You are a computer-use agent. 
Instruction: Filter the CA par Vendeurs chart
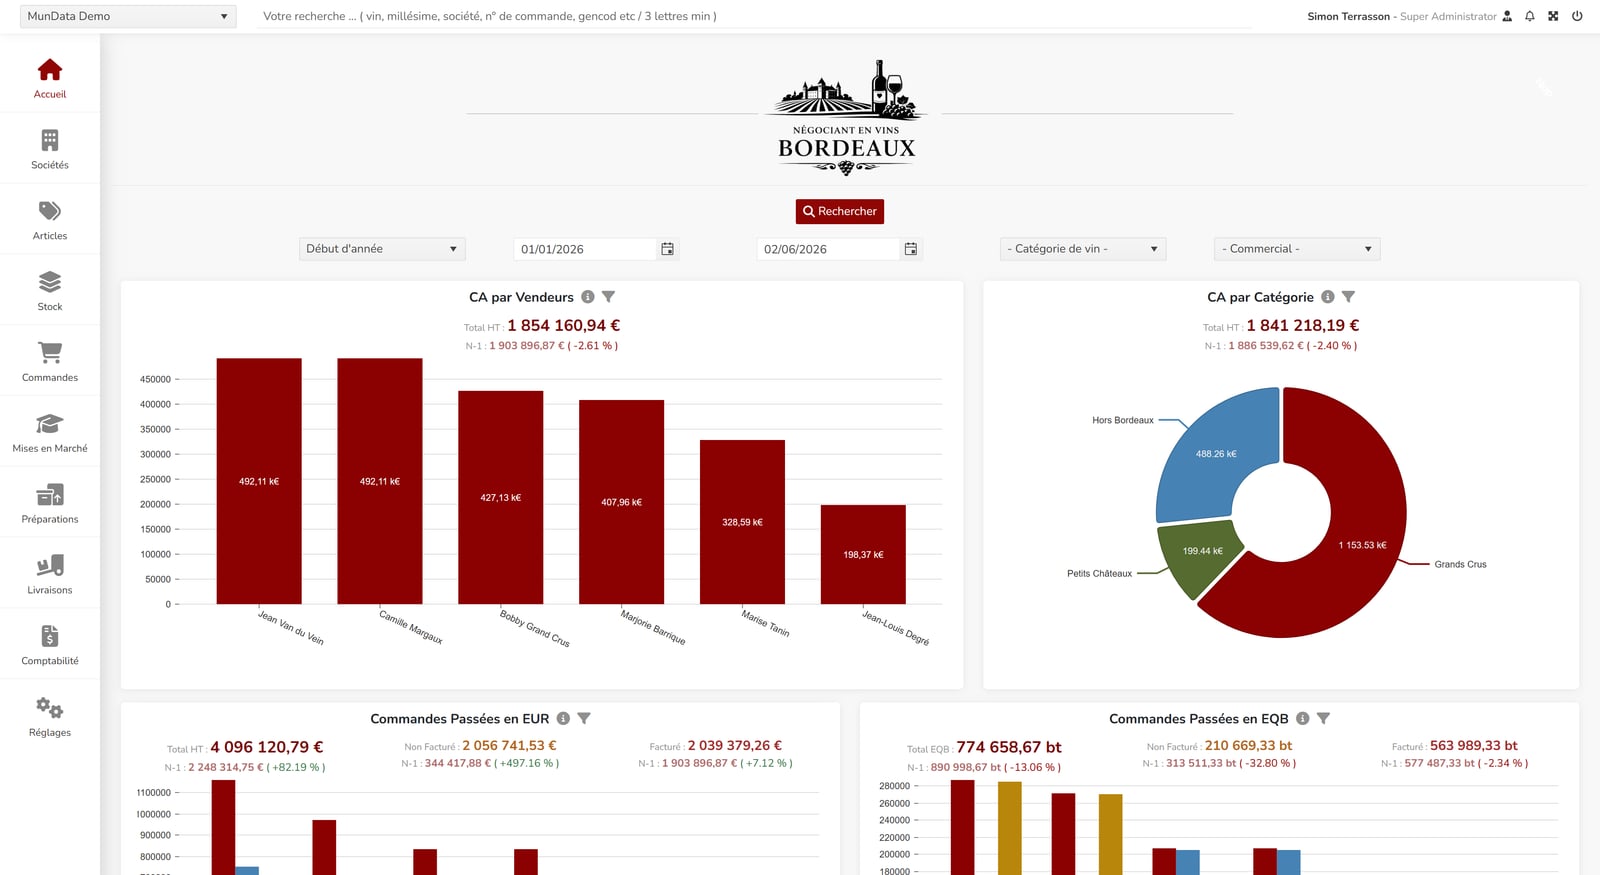(608, 297)
